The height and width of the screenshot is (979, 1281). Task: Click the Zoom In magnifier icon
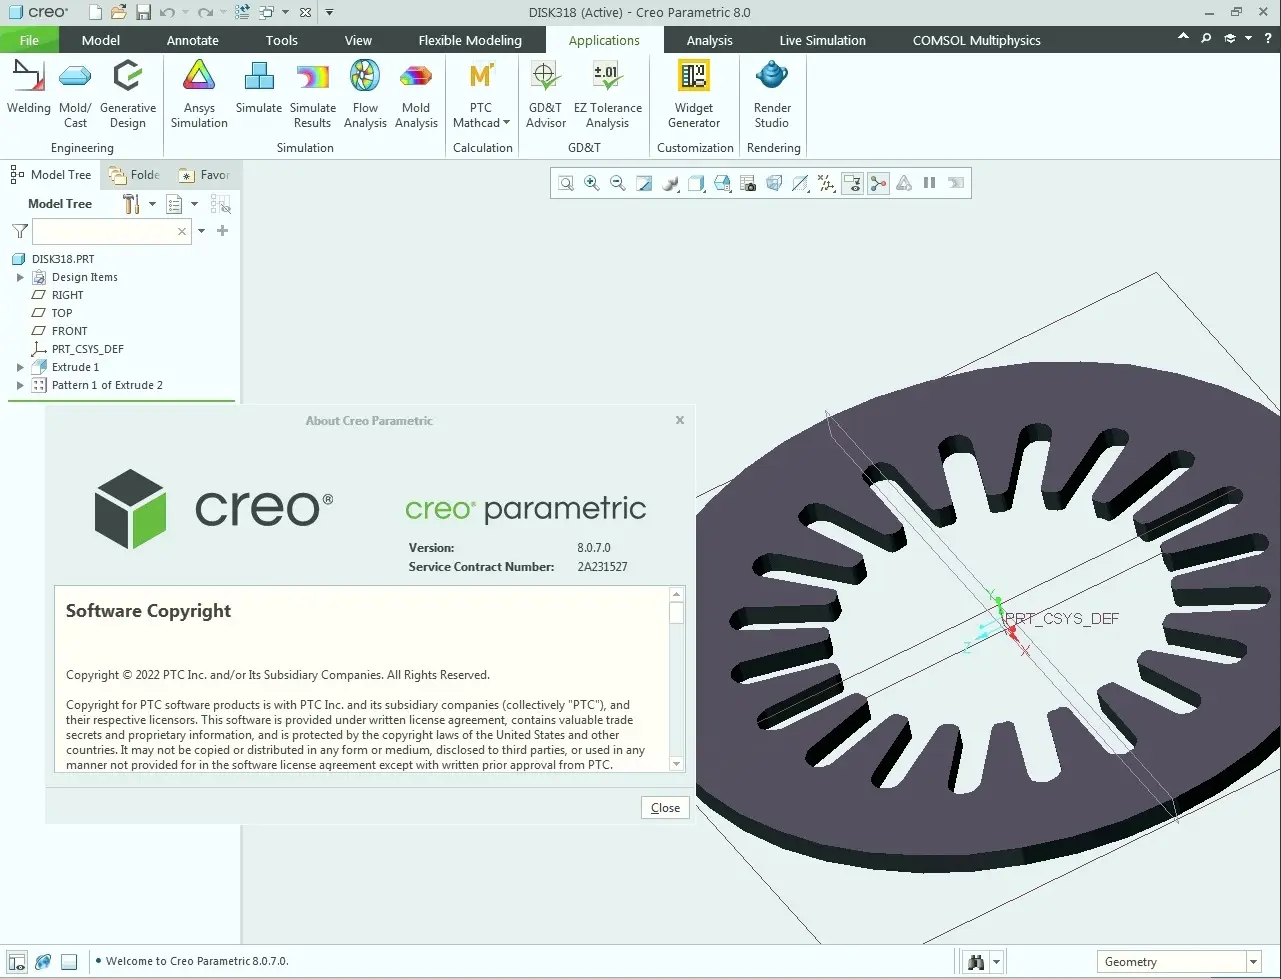pos(592,183)
